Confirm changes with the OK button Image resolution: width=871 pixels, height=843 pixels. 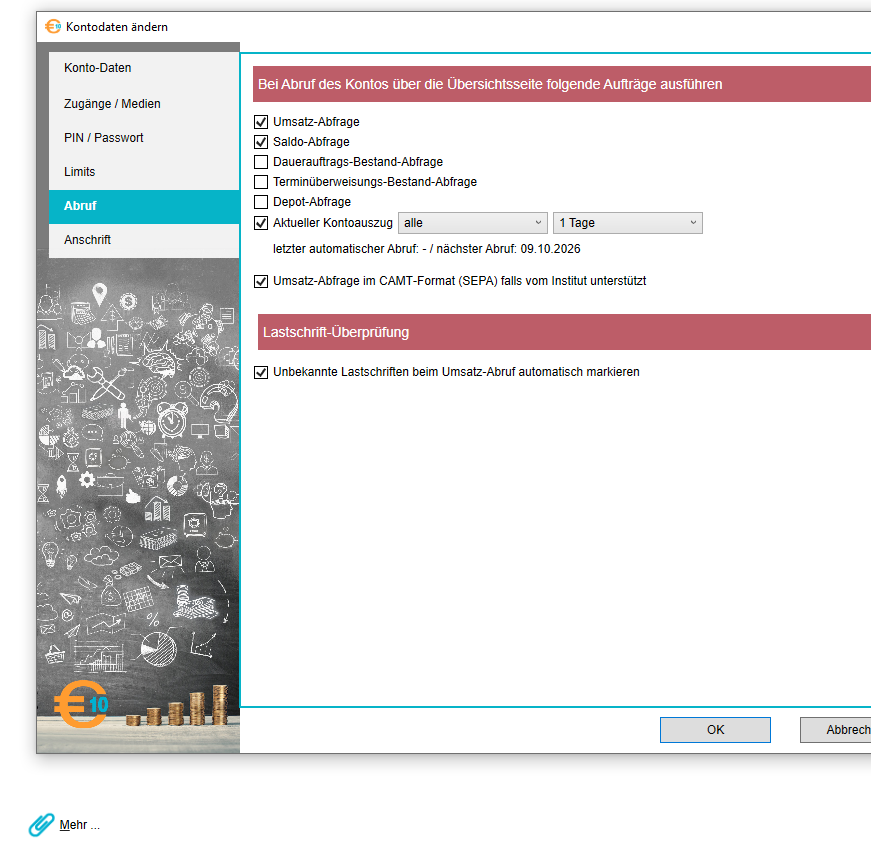point(715,730)
